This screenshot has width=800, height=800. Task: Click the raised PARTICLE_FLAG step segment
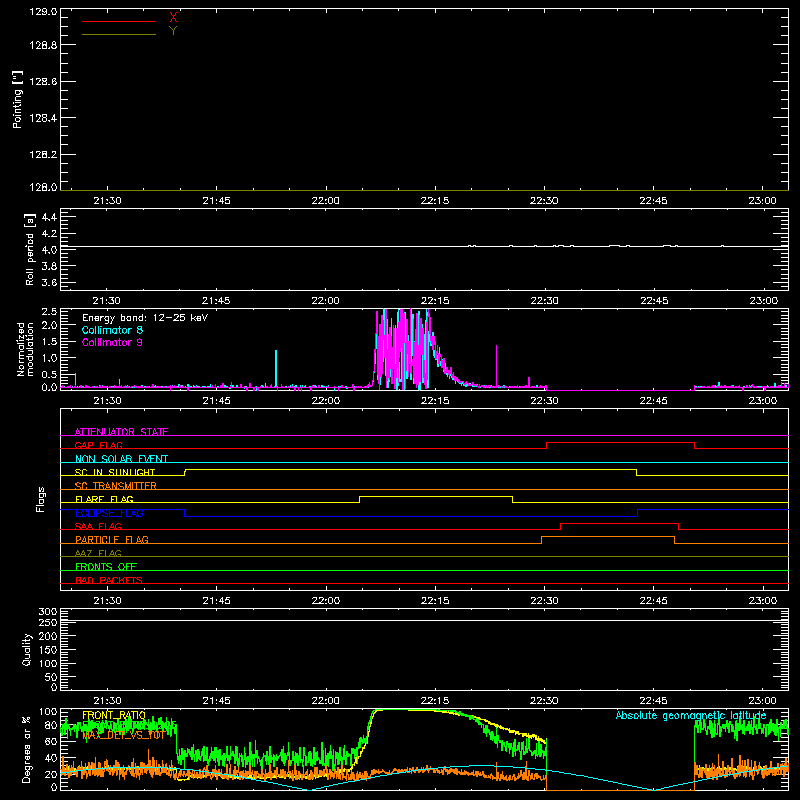(x=608, y=537)
